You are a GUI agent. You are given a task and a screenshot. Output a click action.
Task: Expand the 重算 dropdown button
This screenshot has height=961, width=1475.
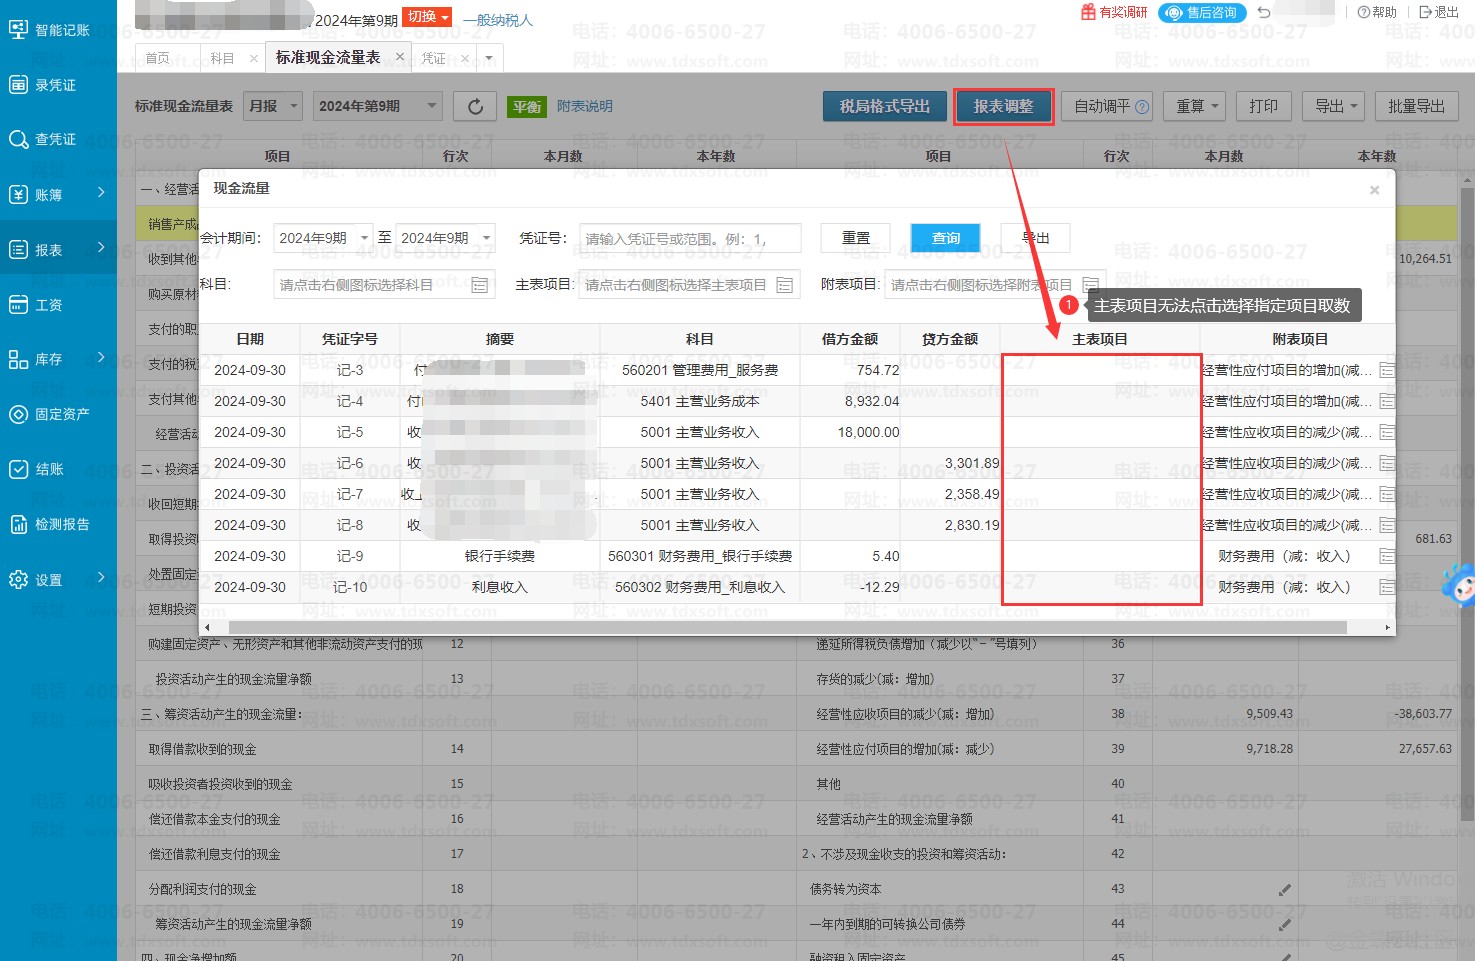tap(1195, 106)
